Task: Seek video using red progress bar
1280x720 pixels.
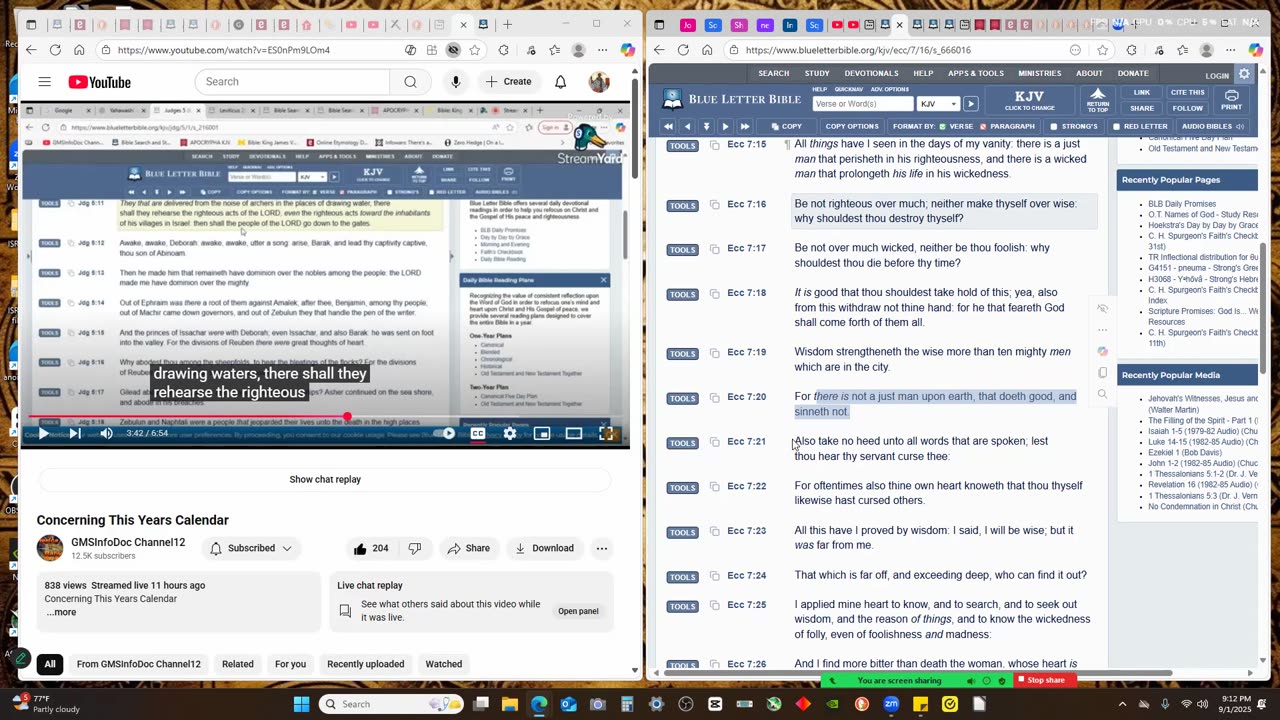Action: (x=325, y=417)
